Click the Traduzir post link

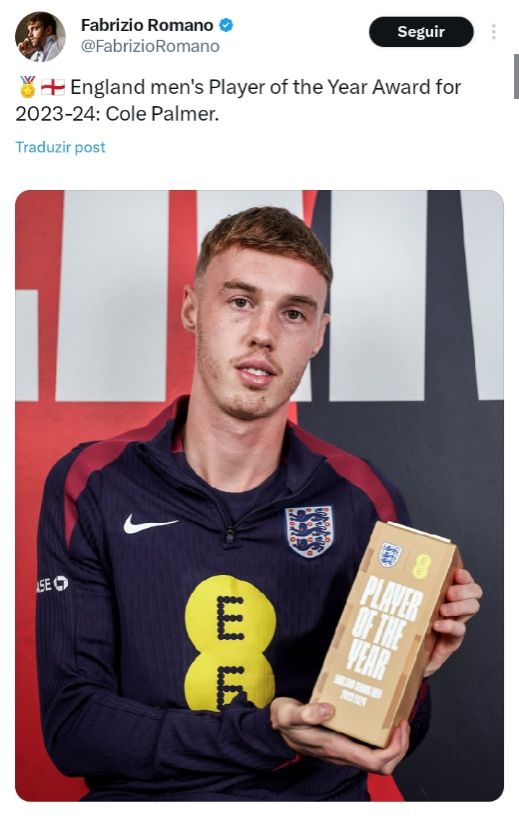61,147
